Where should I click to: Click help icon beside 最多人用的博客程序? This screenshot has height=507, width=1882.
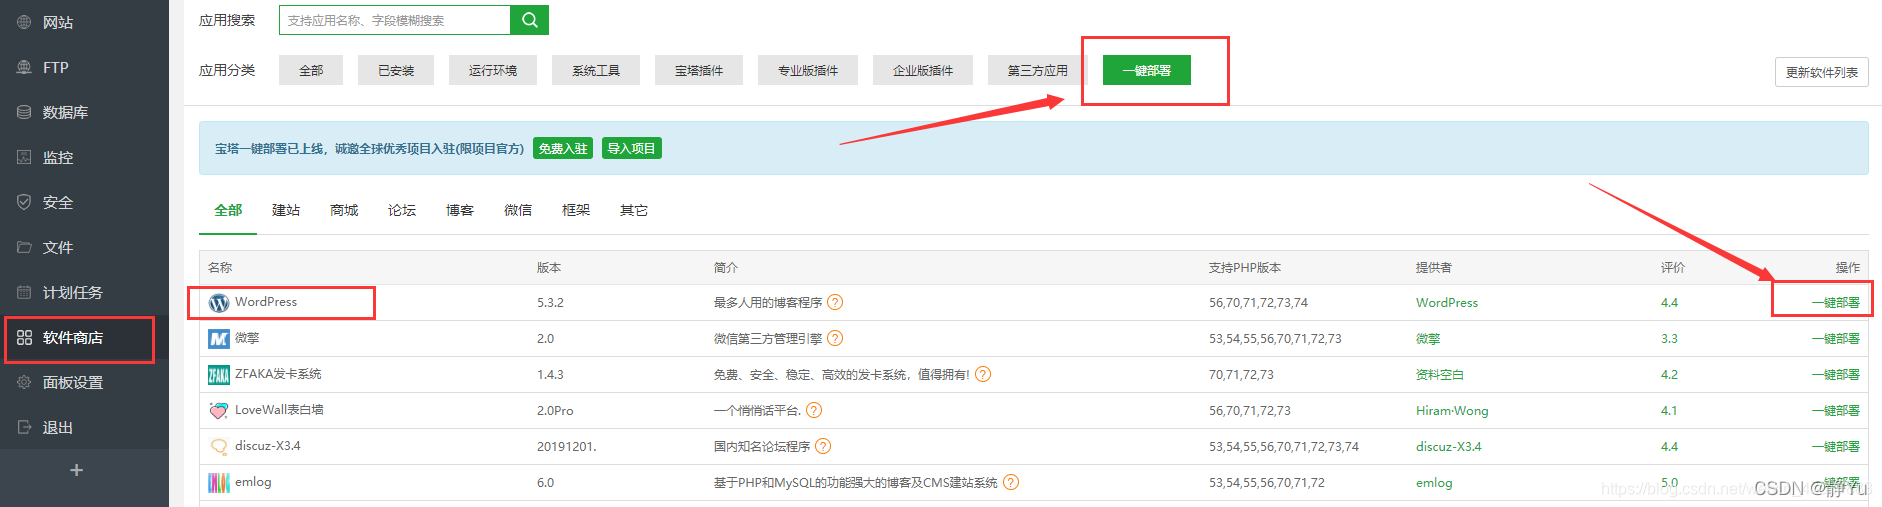pyautogui.click(x=835, y=302)
